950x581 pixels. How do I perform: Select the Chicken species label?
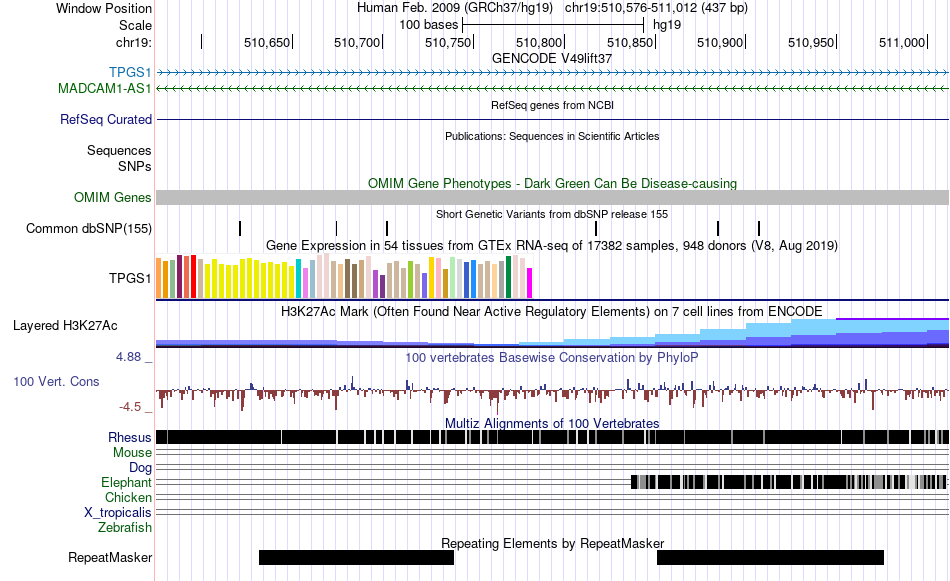128,497
